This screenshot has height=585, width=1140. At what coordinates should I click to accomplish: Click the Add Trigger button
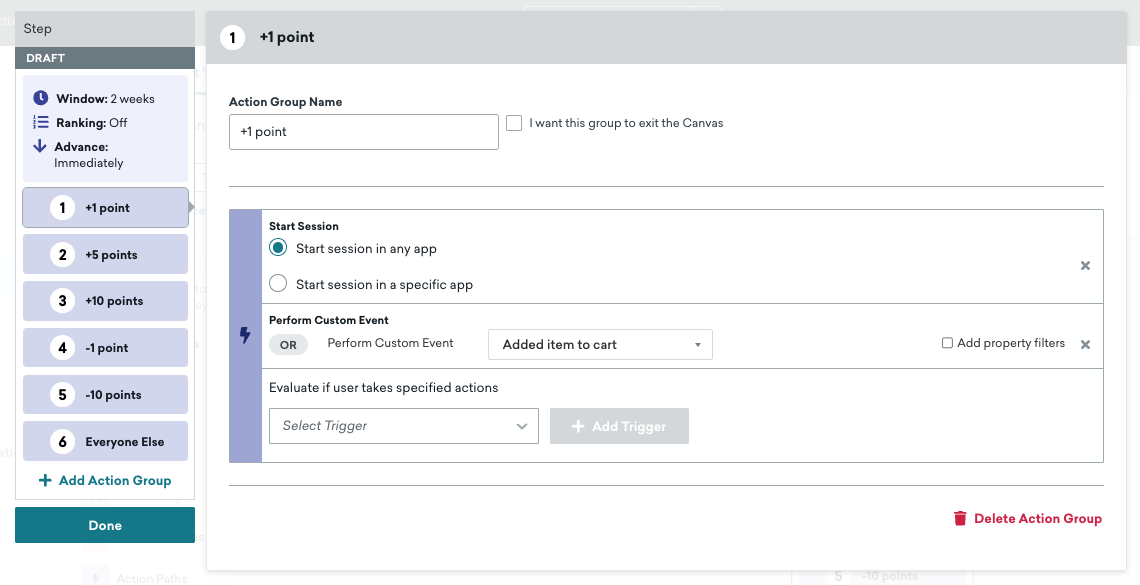click(619, 426)
